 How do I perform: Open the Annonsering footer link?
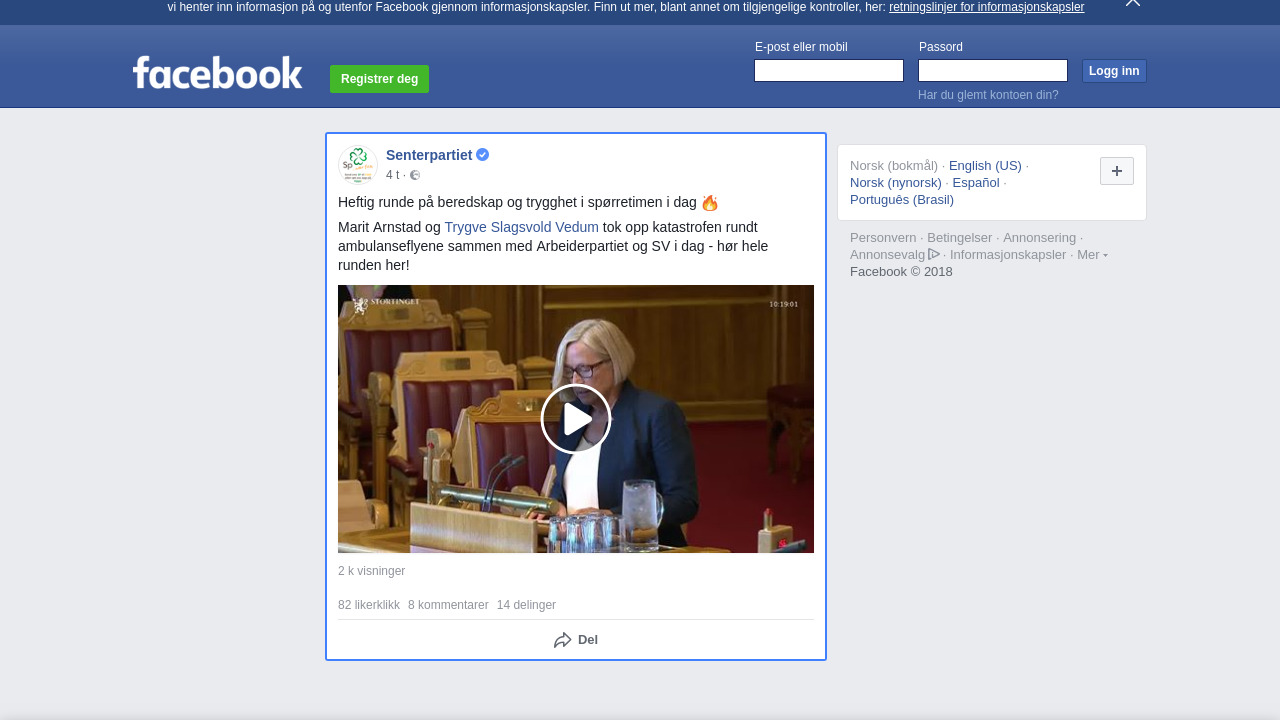1040,238
